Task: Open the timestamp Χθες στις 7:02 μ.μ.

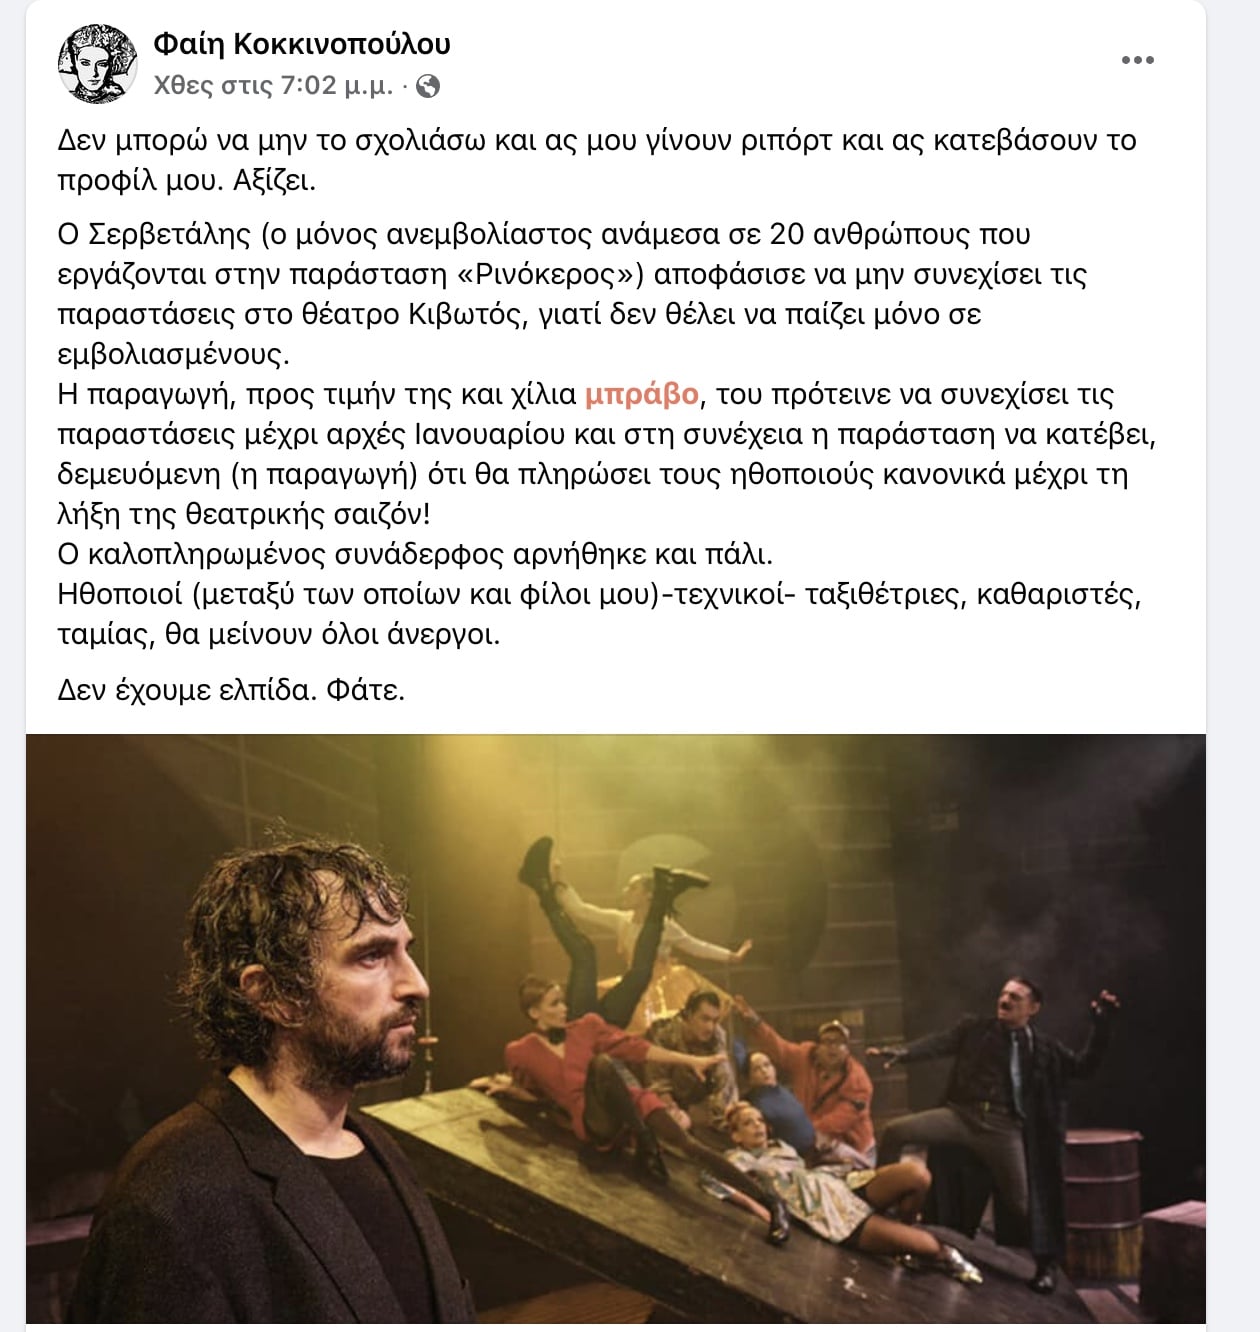Action: [x=273, y=86]
